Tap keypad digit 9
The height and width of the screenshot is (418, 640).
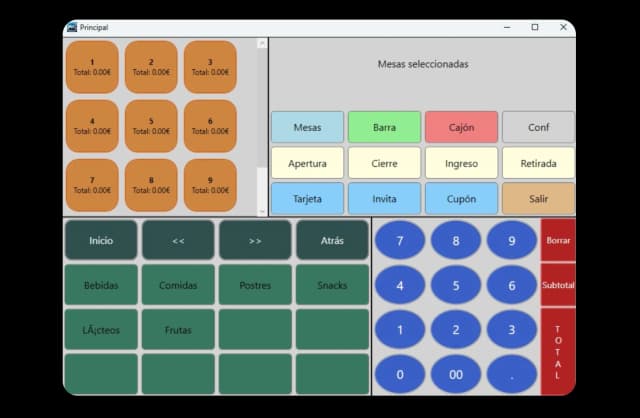(511, 240)
